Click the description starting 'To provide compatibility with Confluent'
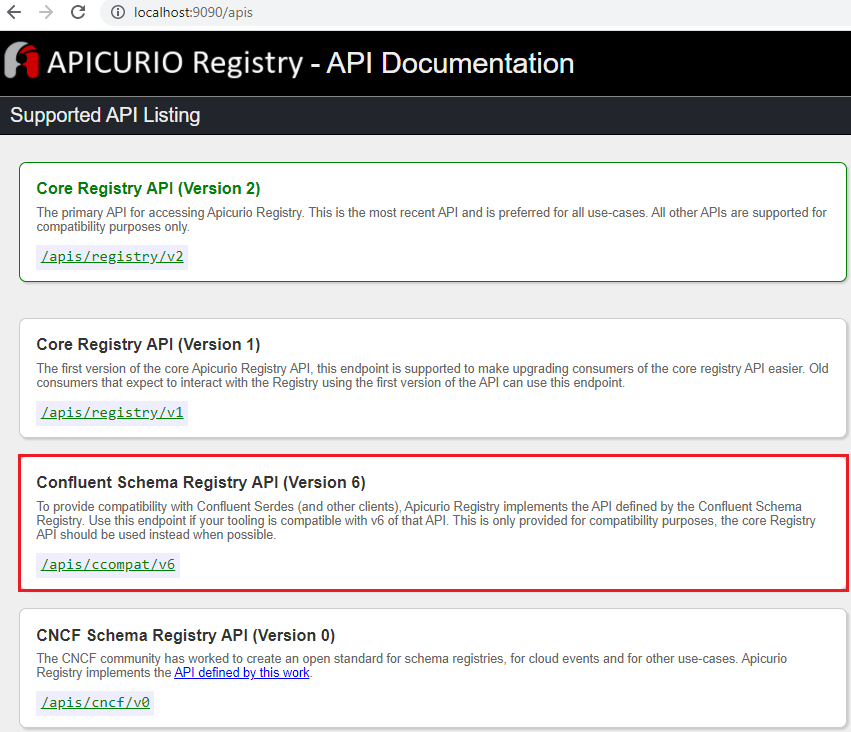Screen dimensions: 851x732 click(x=426, y=520)
